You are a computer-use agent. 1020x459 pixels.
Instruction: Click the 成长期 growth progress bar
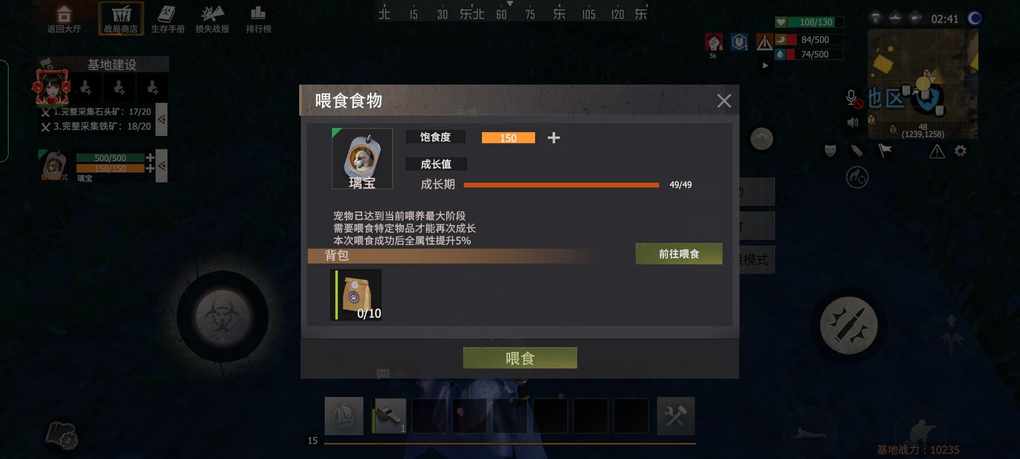[x=561, y=185]
